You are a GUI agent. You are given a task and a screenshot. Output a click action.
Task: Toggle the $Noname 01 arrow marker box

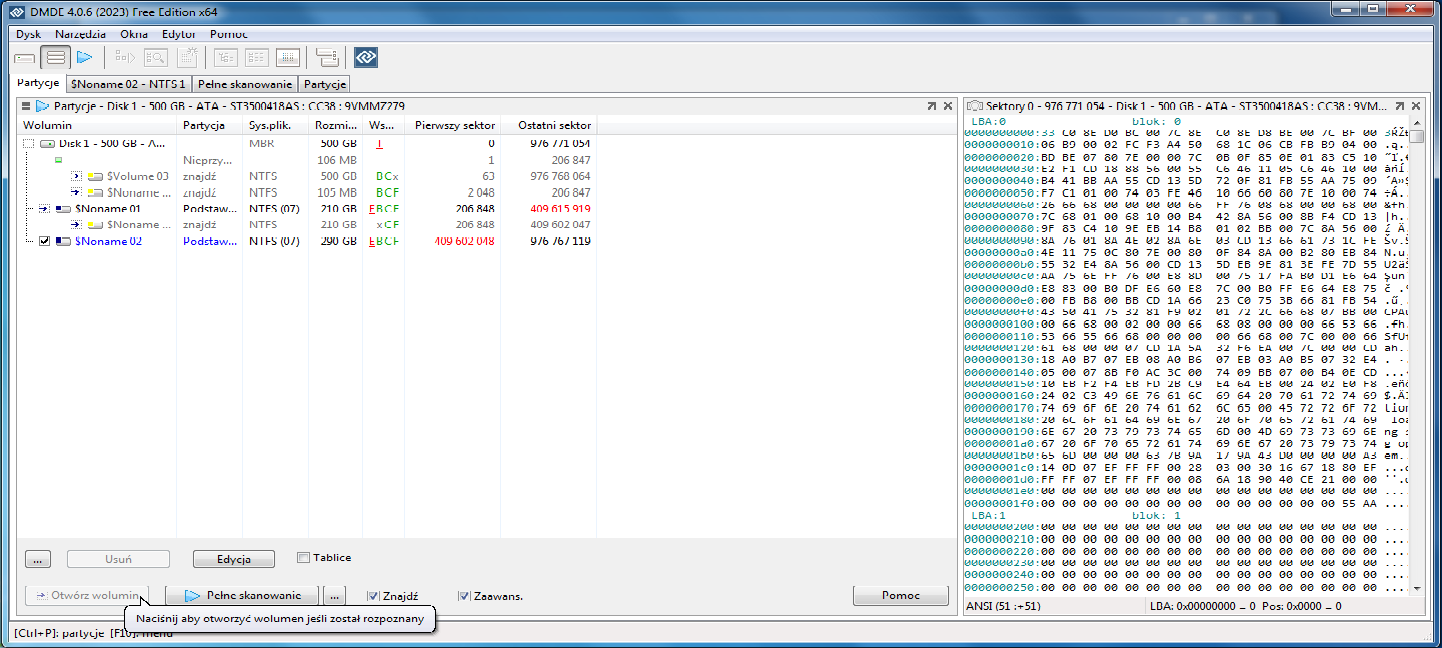(44, 209)
